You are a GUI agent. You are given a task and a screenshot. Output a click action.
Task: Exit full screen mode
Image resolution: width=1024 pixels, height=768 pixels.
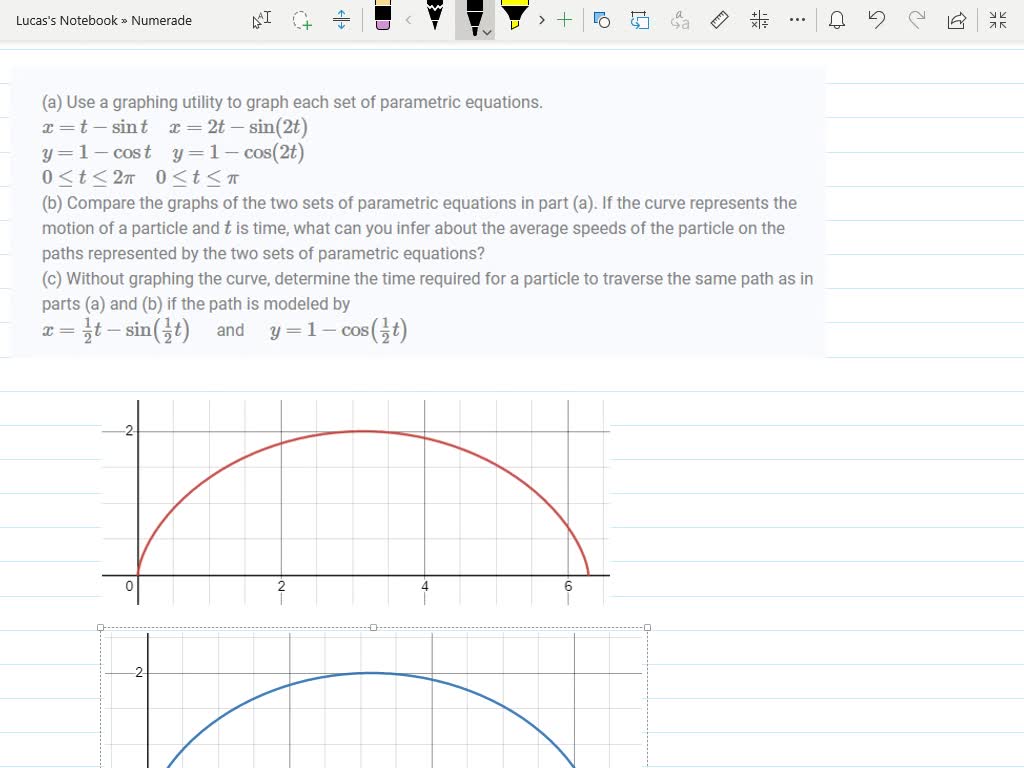[998, 20]
